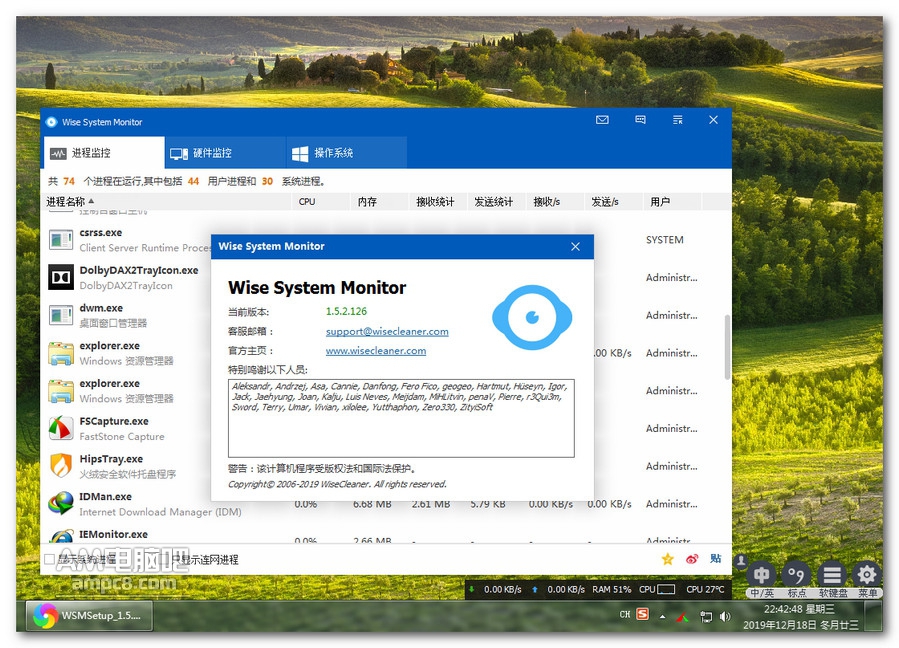This screenshot has height=648, width=899.
Task: Switch to the 操作系统 tab
Action: click(346, 153)
